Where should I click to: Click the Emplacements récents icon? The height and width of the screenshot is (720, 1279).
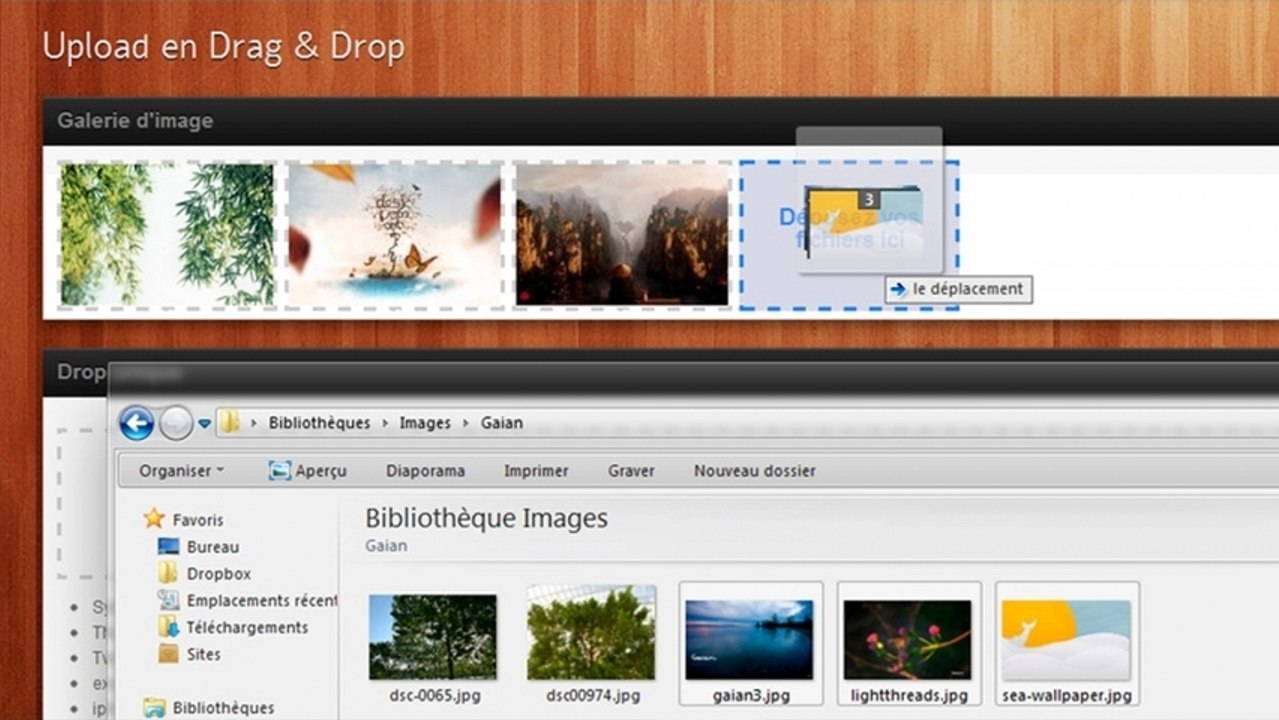169,601
